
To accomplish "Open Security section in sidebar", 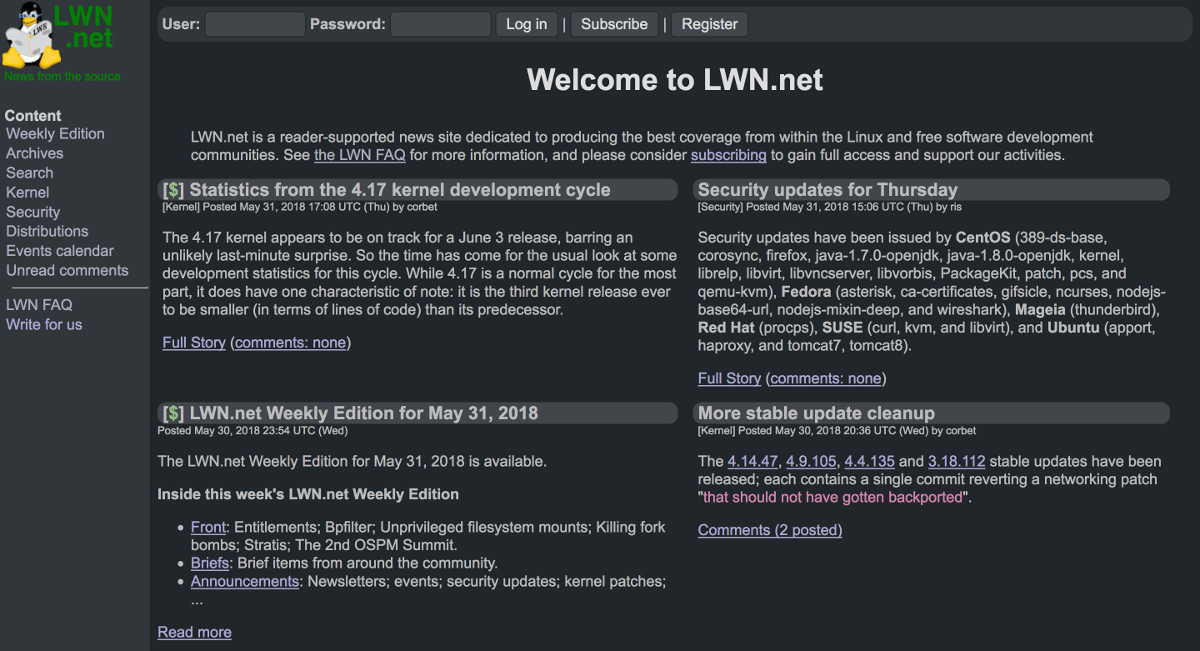I will coord(33,212).
